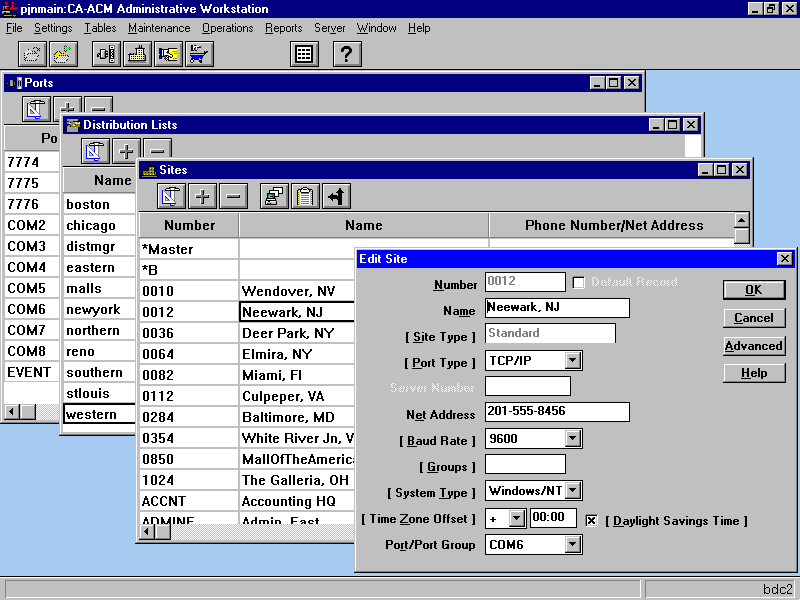Open the Maintenance menu
The width and height of the screenshot is (800, 600).
(158, 28)
